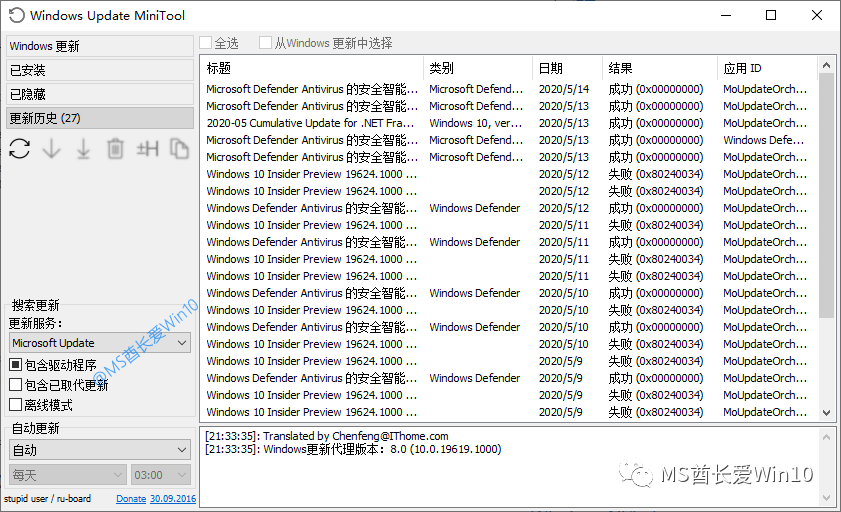Screen dimensions: 841x512
Task: Toggle the 全选 select-all checkbox
Action: (x=206, y=43)
